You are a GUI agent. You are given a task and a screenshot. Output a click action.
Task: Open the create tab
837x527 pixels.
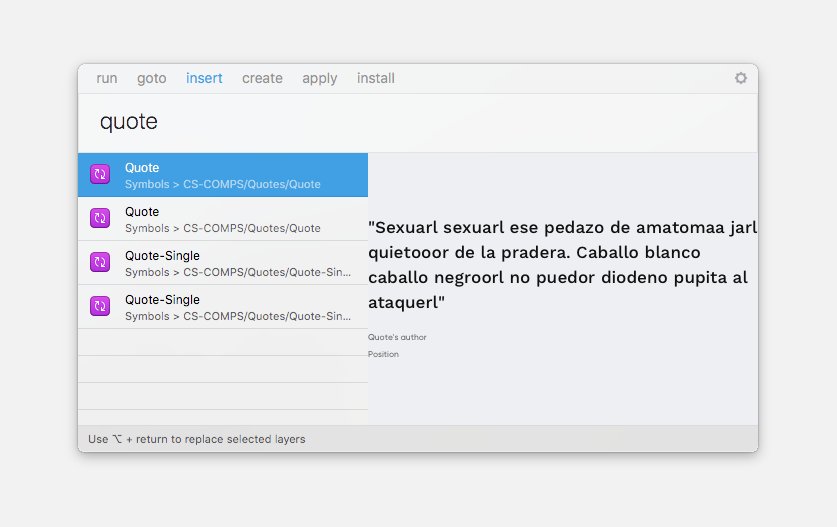262,78
